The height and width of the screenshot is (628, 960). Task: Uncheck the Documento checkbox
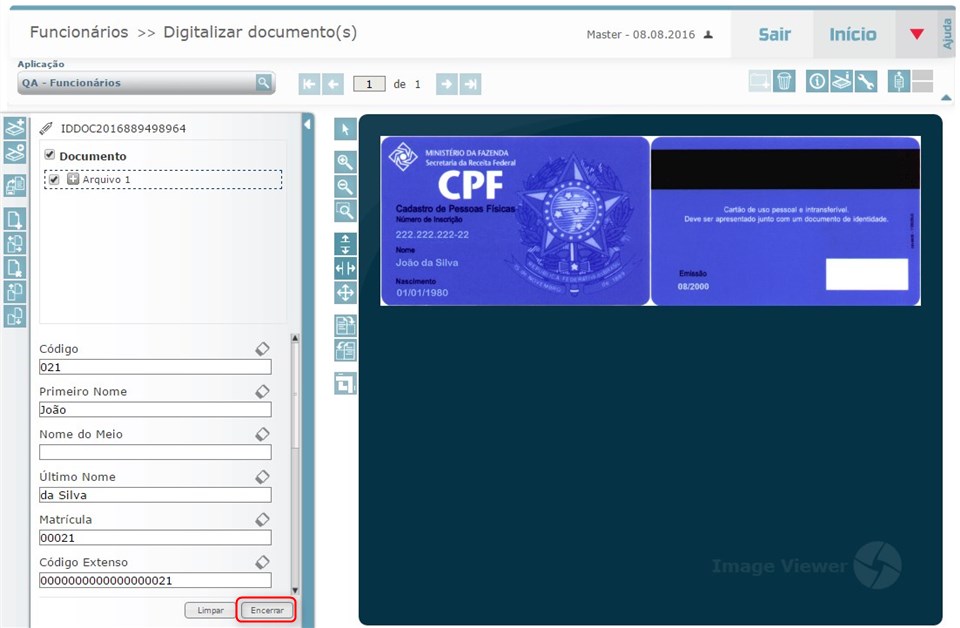pyautogui.click(x=49, y=156)
